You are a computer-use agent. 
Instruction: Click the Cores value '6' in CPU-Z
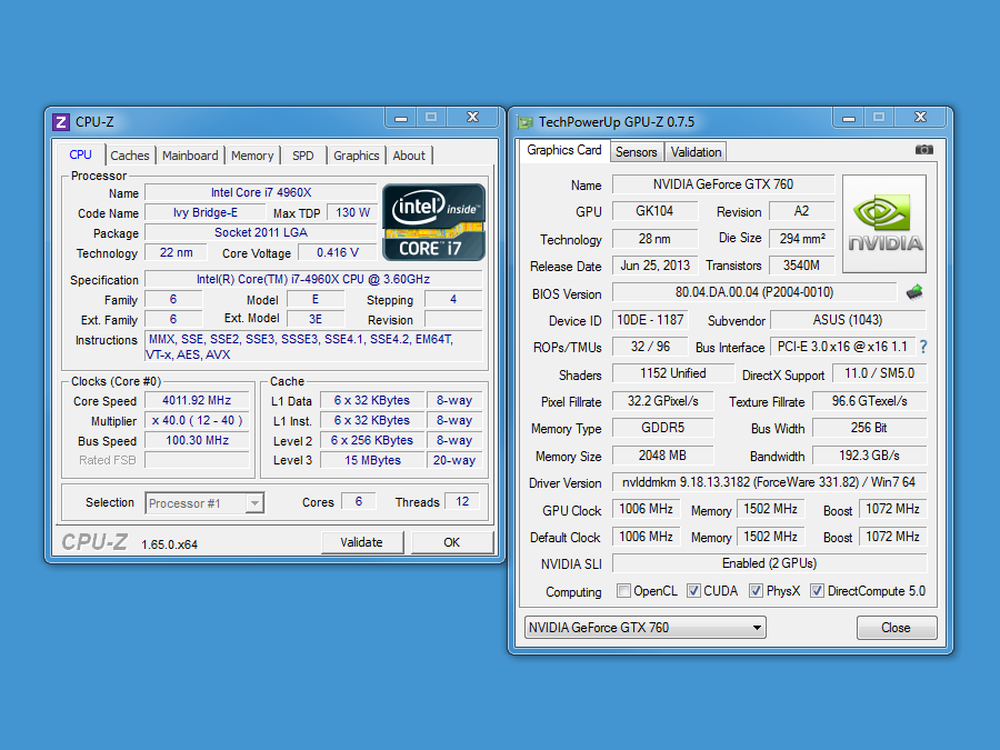(358, 502)
